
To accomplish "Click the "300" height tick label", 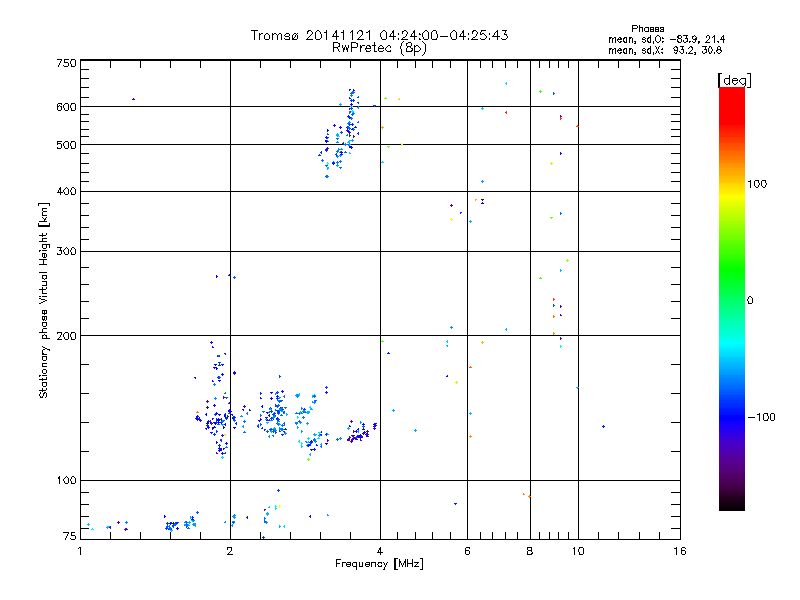I will (66, 252).
